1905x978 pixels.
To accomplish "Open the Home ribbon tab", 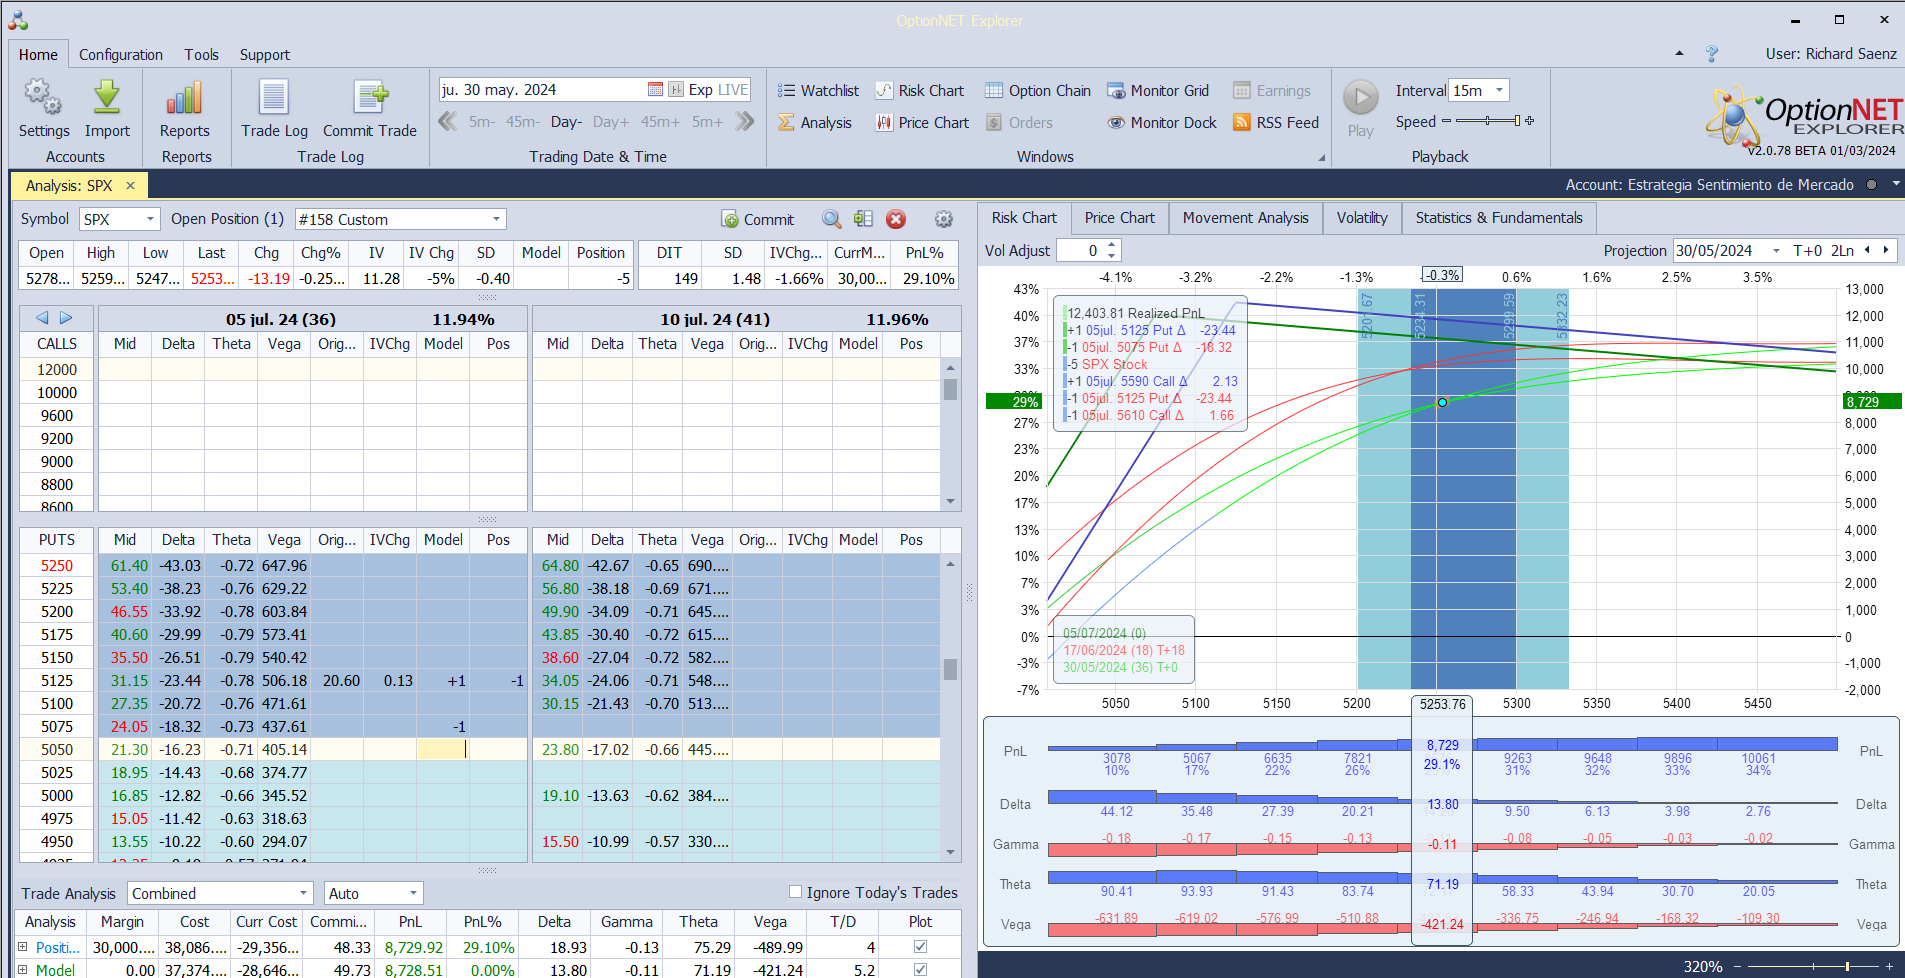I will (x=38, y=55).
